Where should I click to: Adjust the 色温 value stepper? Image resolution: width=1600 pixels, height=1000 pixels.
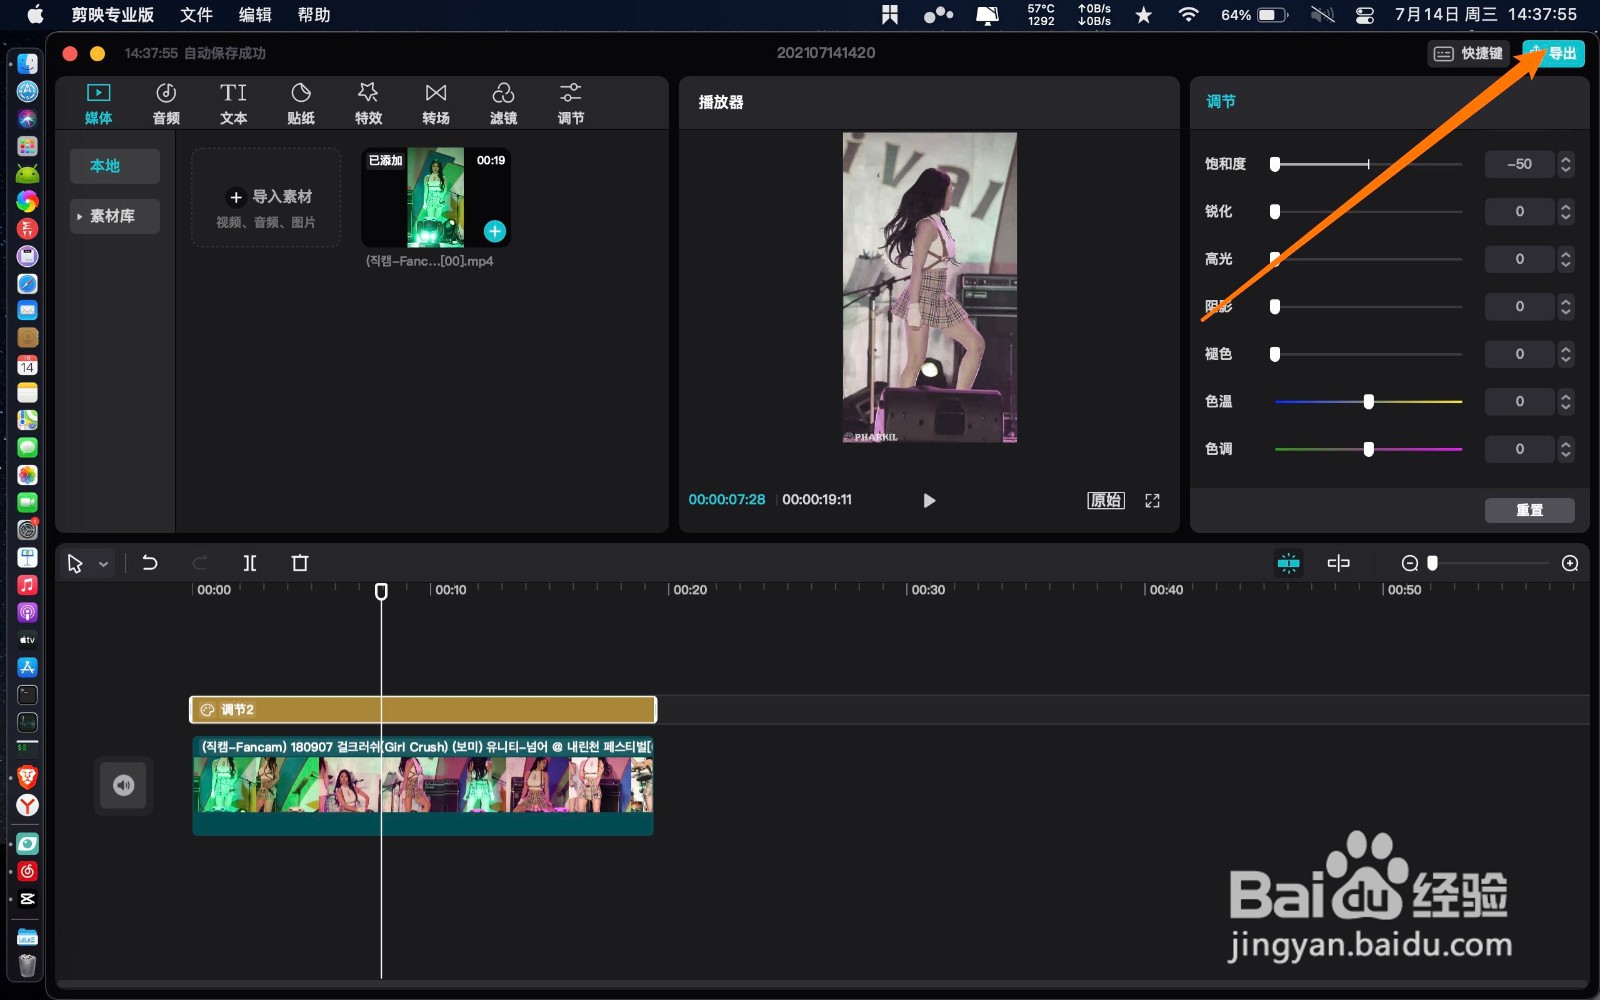[1566, 401]
